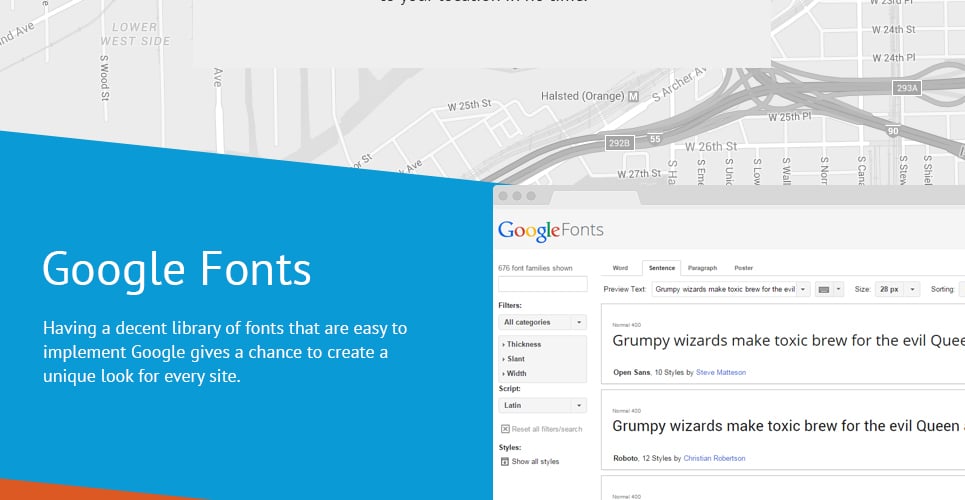Image resolution: width=965 pixels, height=500 pixels.
Task: Open the Preview Text sentence dropdown
Action: point(731,289)
